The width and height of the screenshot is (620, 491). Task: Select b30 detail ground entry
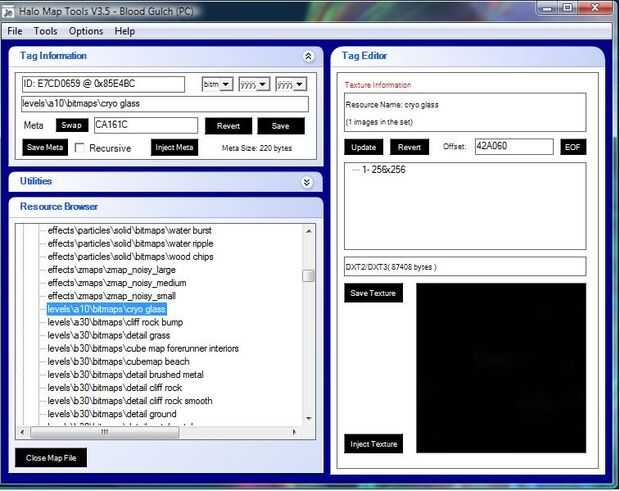[x=112, y=414]
